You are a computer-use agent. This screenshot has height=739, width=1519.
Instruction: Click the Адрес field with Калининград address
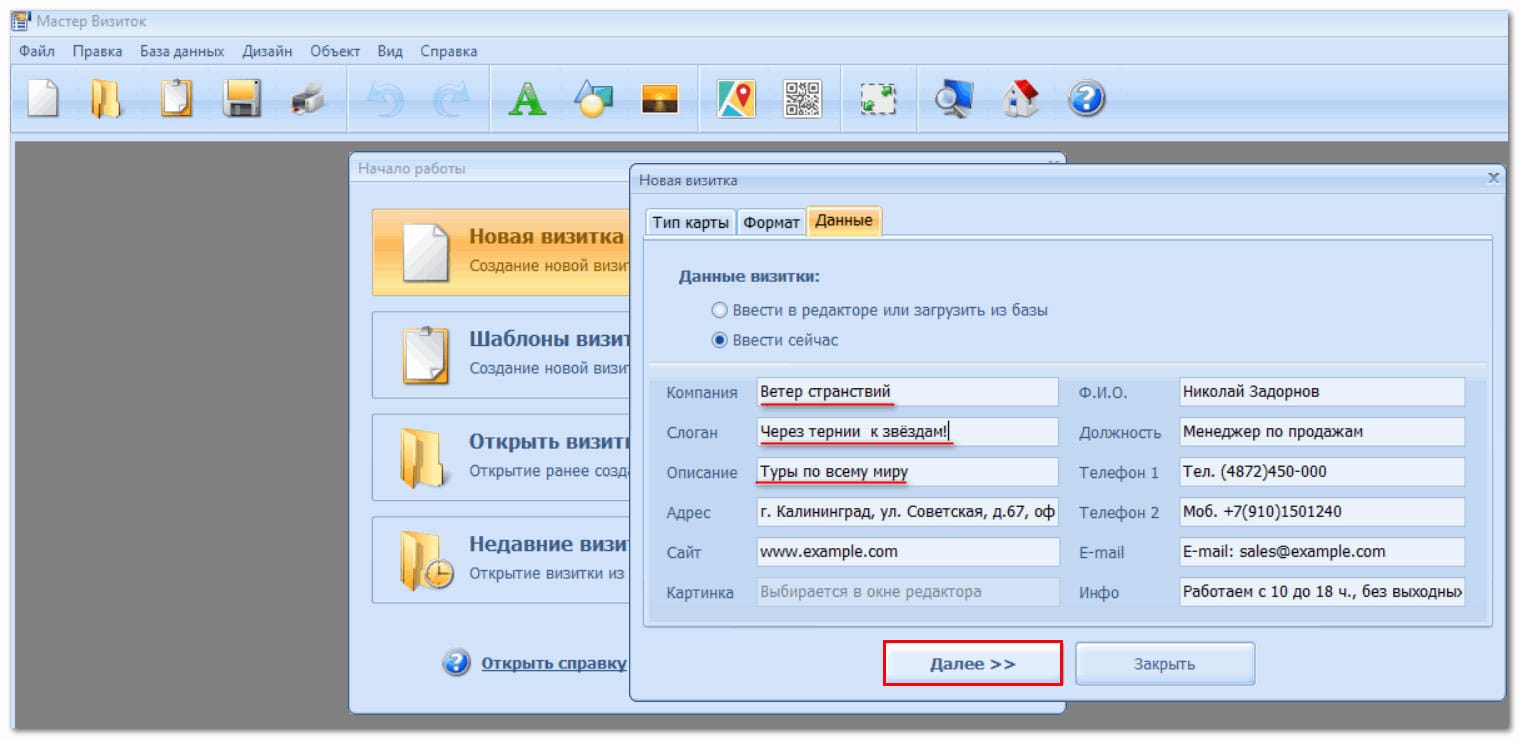click(907, 512)
